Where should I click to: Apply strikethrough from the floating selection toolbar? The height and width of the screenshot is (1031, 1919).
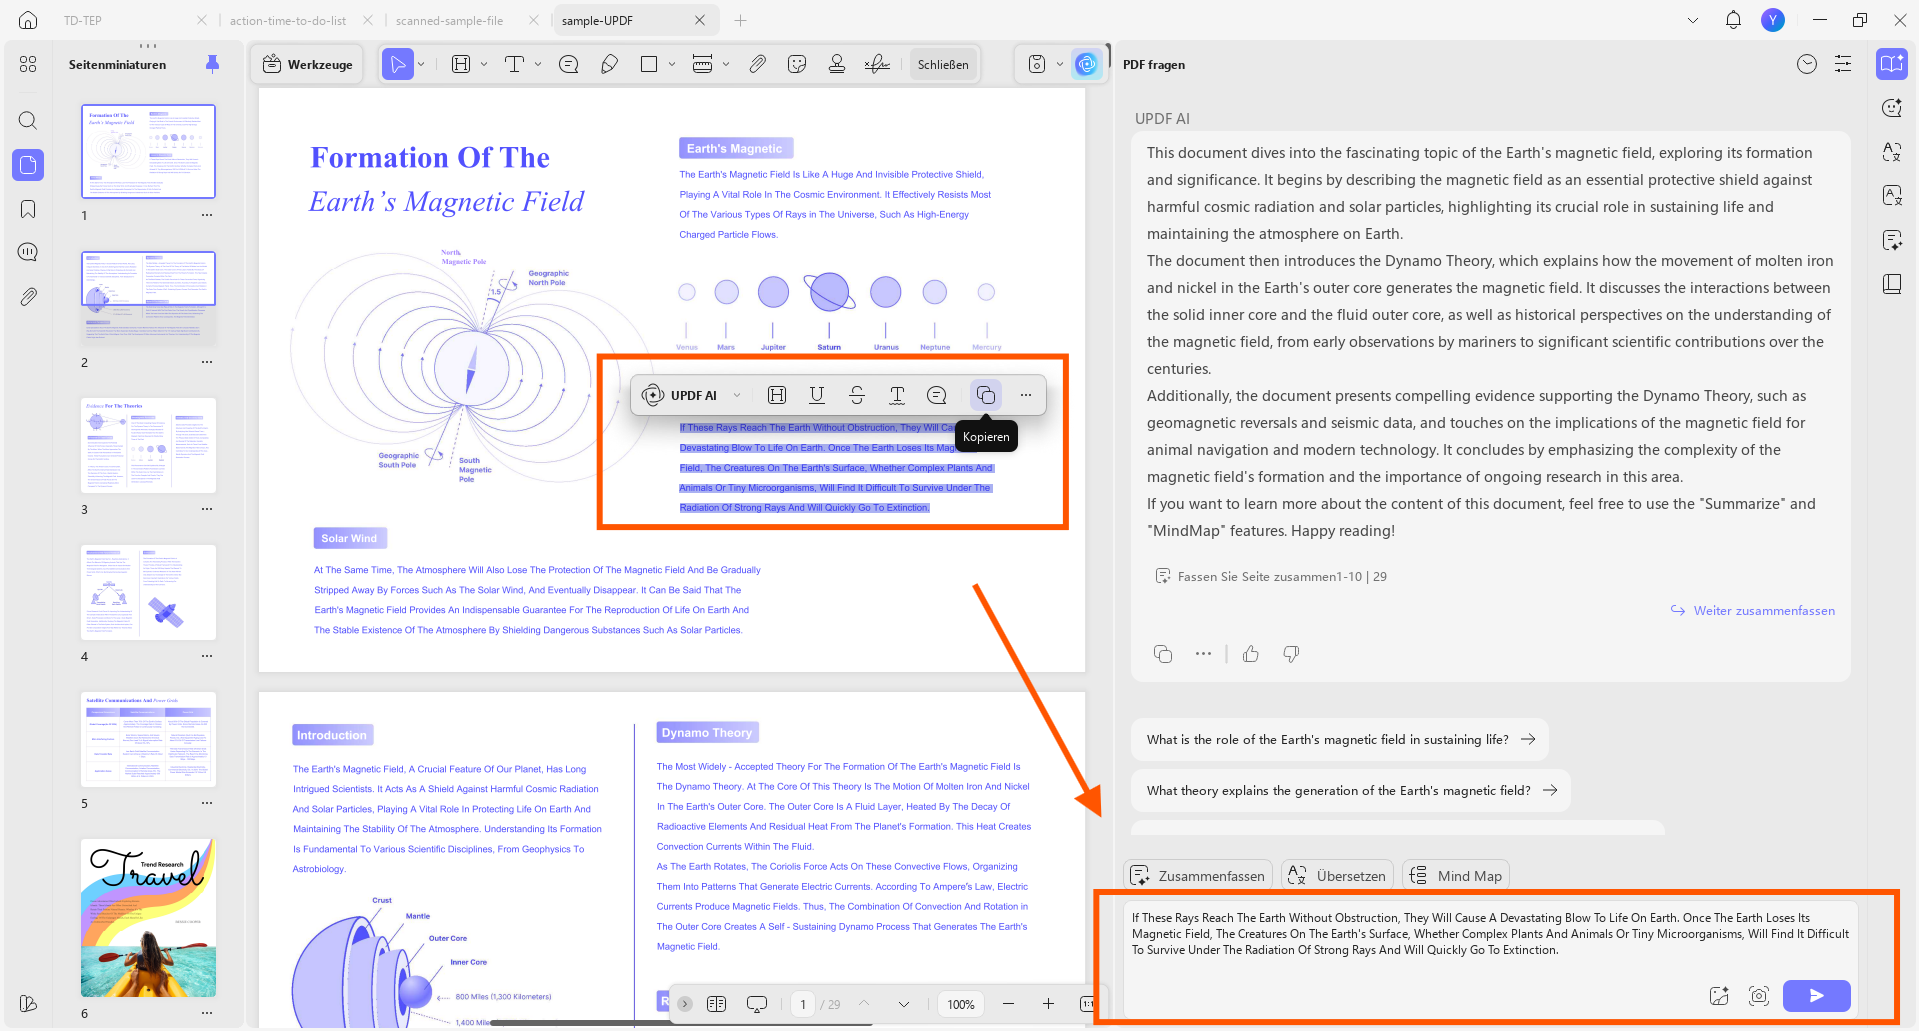click(x=857, y=395)
